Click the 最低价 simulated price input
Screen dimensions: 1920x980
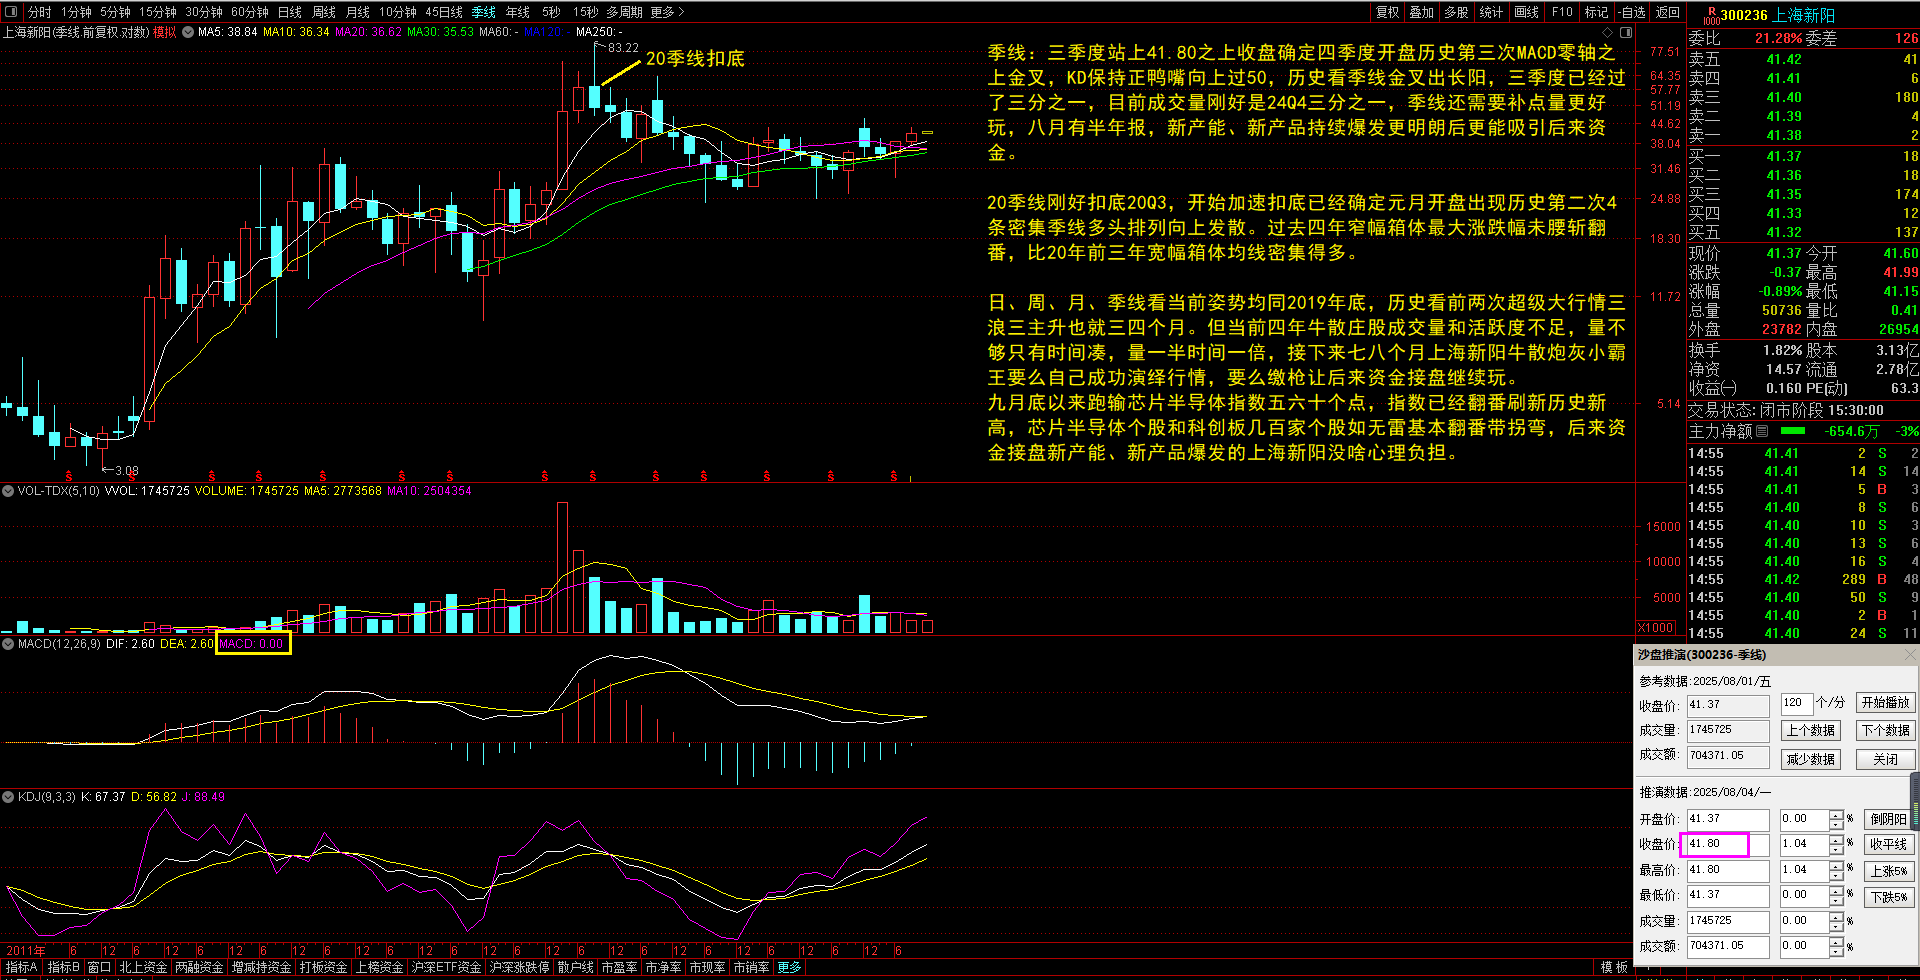[x=1727, y=895]
